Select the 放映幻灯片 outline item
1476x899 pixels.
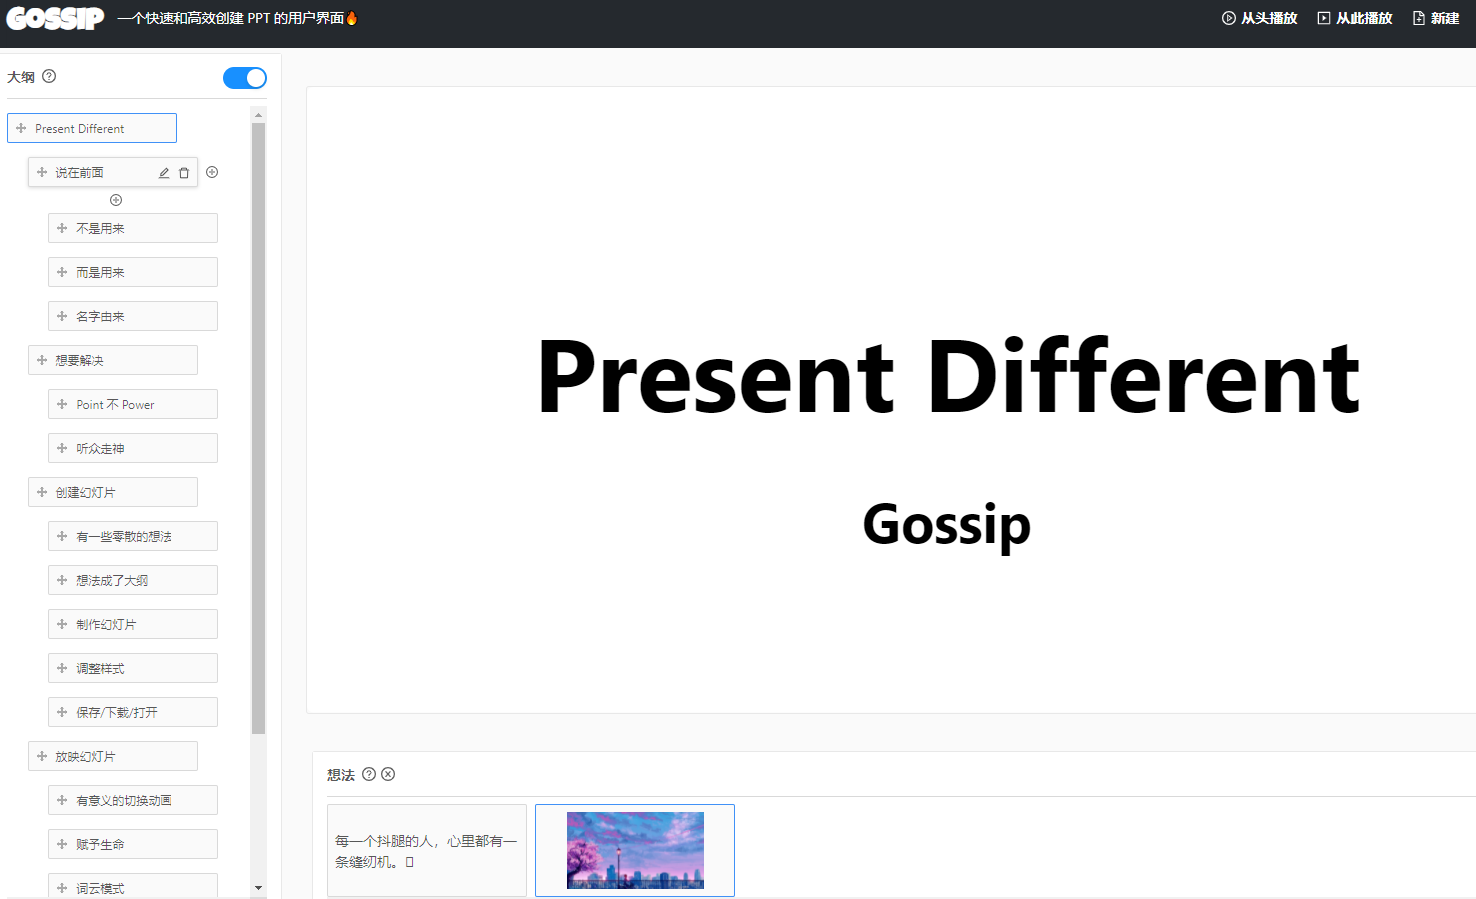click(113, 756)
